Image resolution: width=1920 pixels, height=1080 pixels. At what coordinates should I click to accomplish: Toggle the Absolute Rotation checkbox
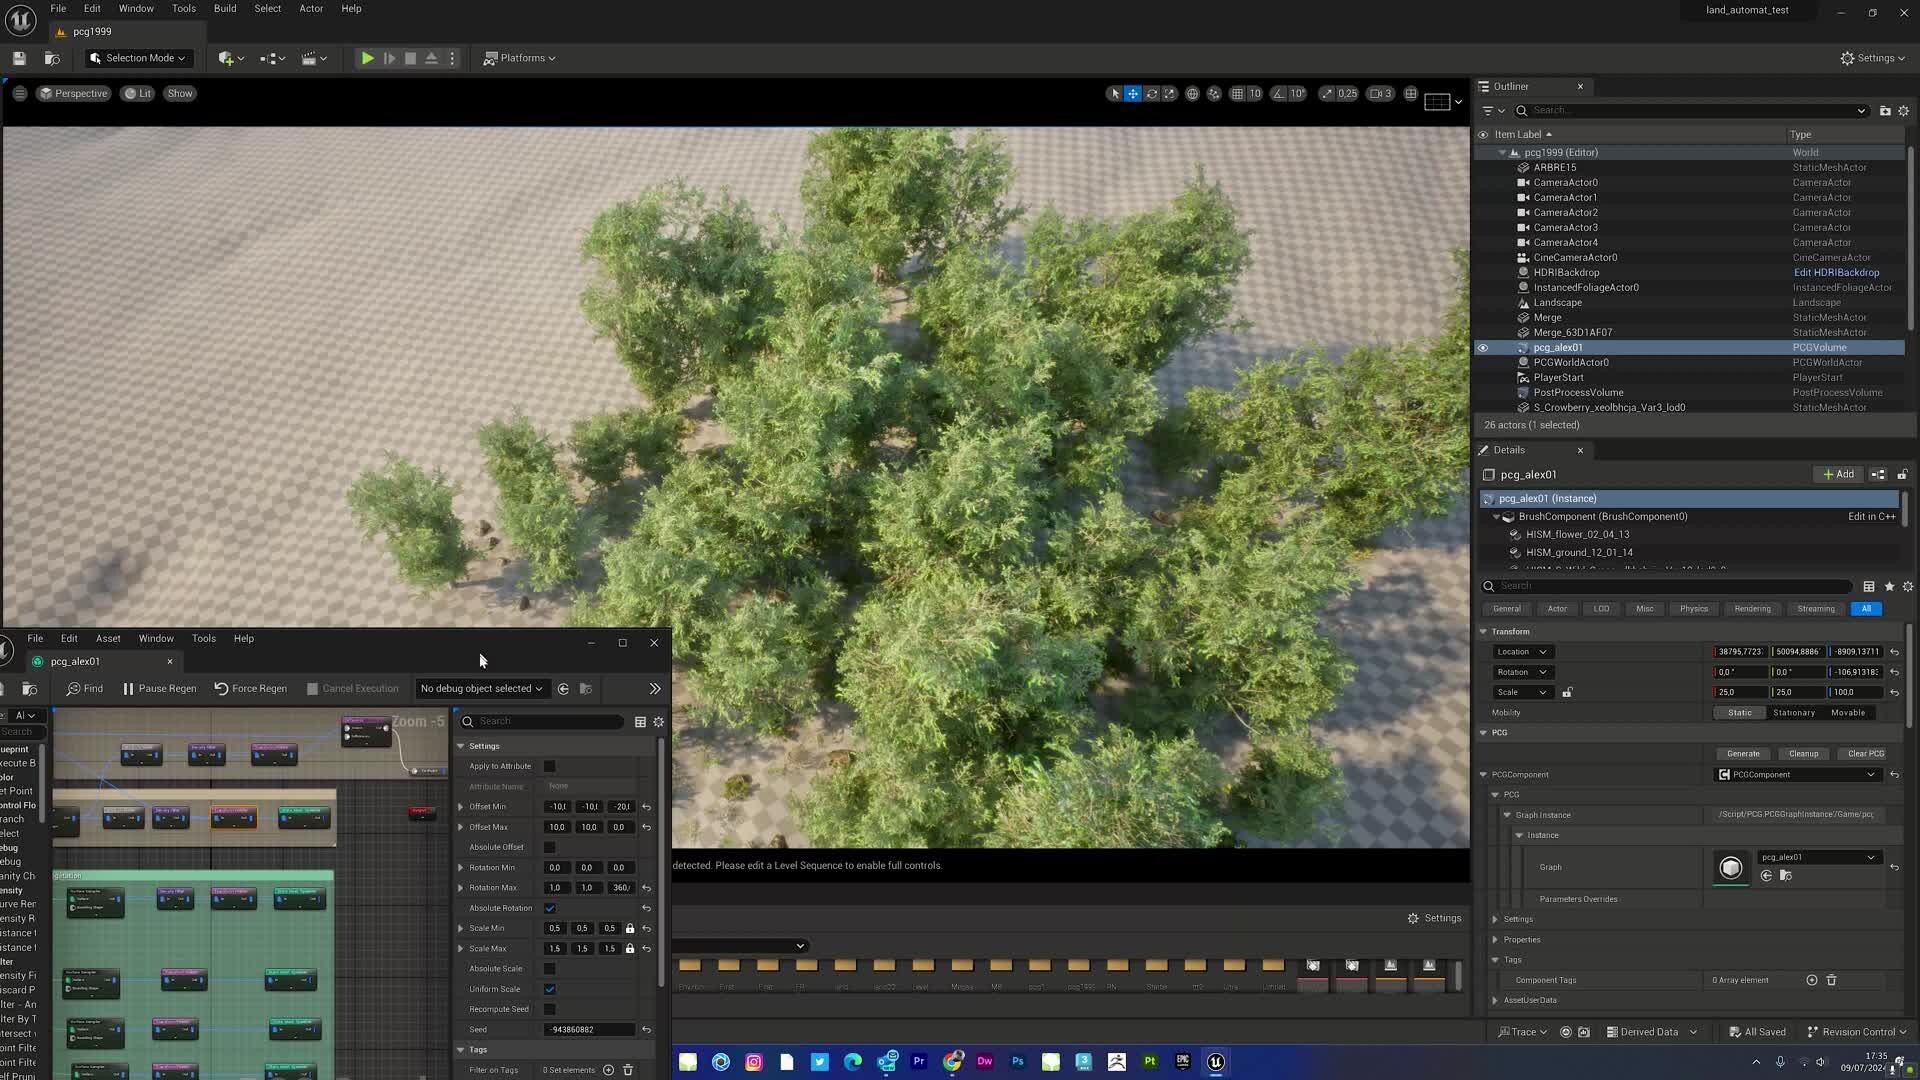point(550,907)
